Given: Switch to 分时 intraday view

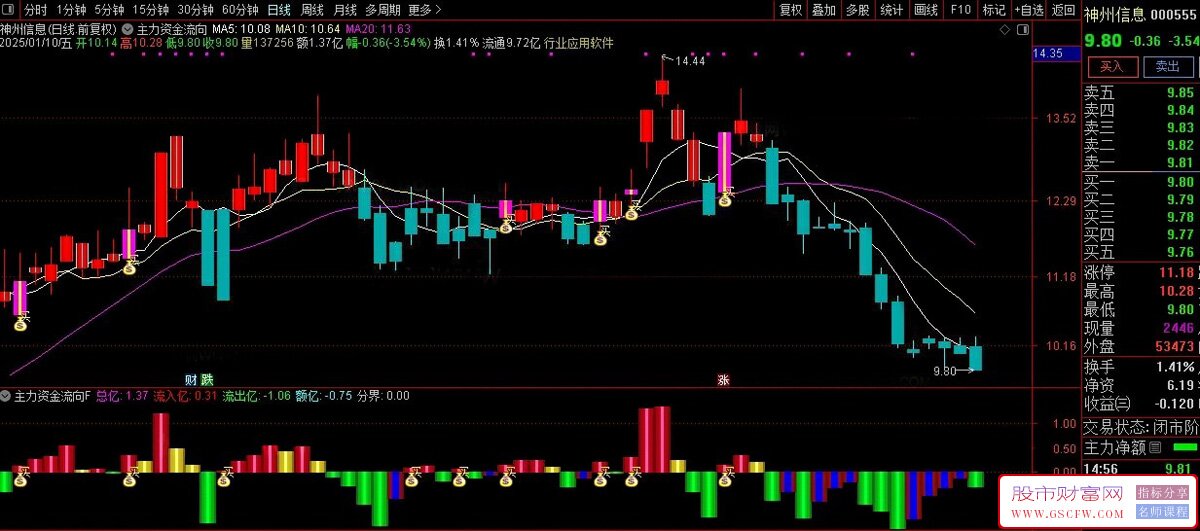Looking at the screenshot, I should (x=36, y=10).
